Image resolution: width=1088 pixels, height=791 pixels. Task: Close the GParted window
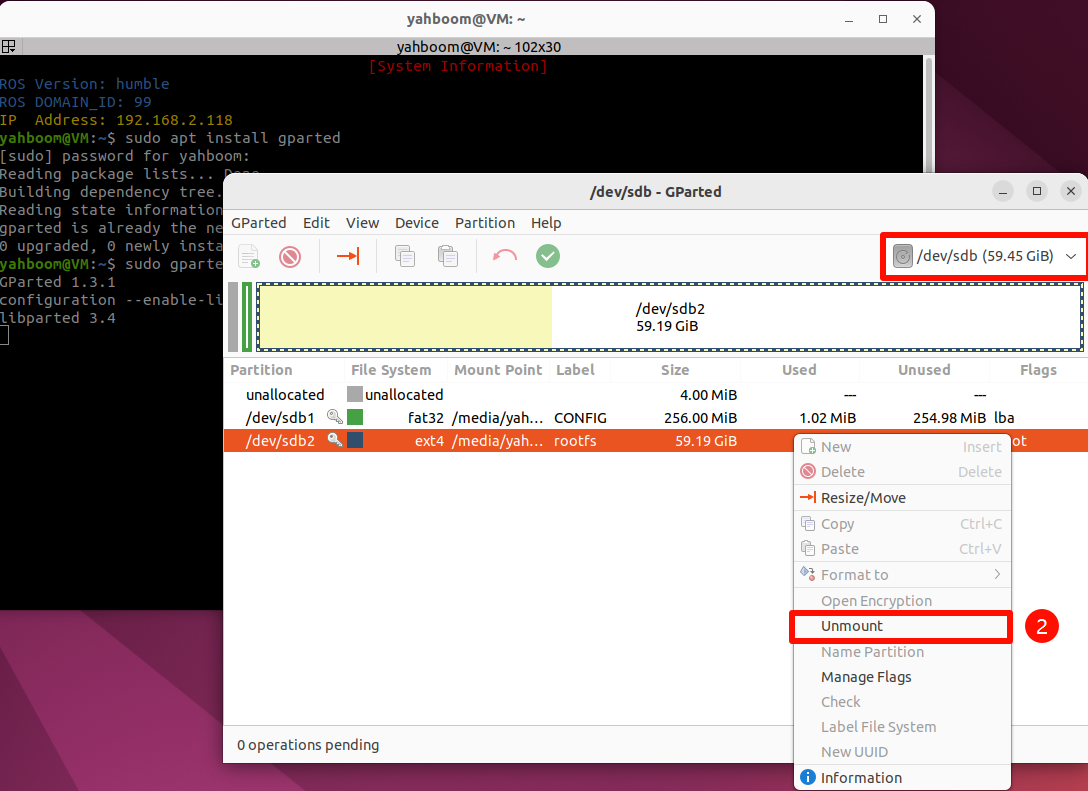[x=1071, y=192]
